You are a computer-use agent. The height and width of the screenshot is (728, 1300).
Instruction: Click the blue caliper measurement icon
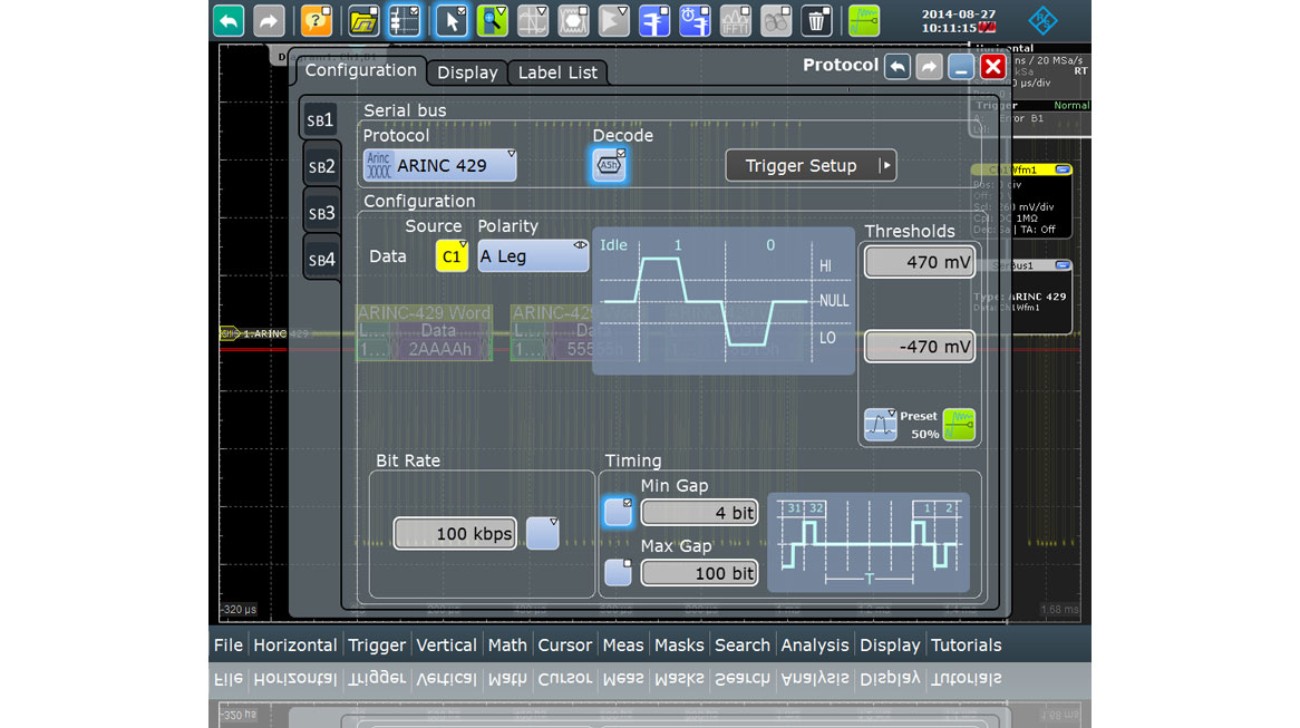(x=655, y=21)
